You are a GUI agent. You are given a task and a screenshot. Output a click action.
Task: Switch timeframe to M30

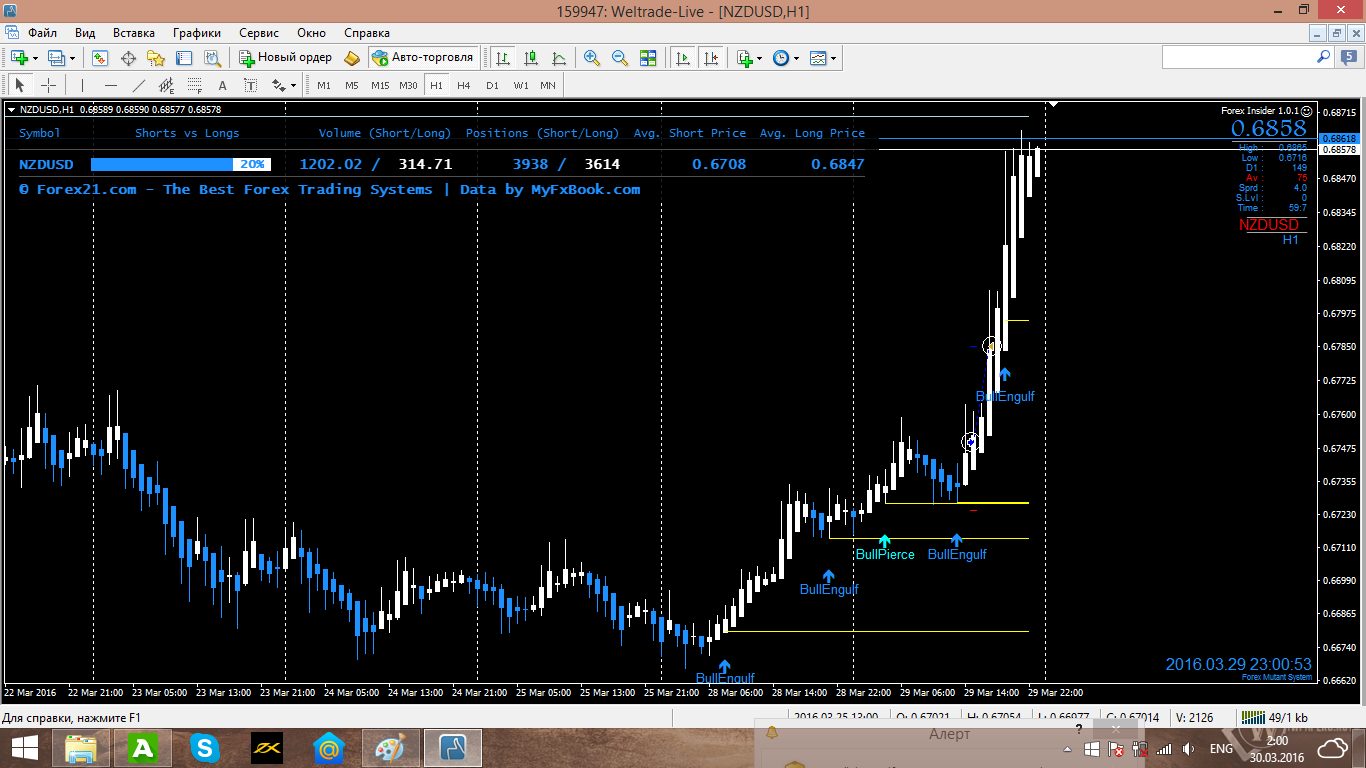point(408,85)
